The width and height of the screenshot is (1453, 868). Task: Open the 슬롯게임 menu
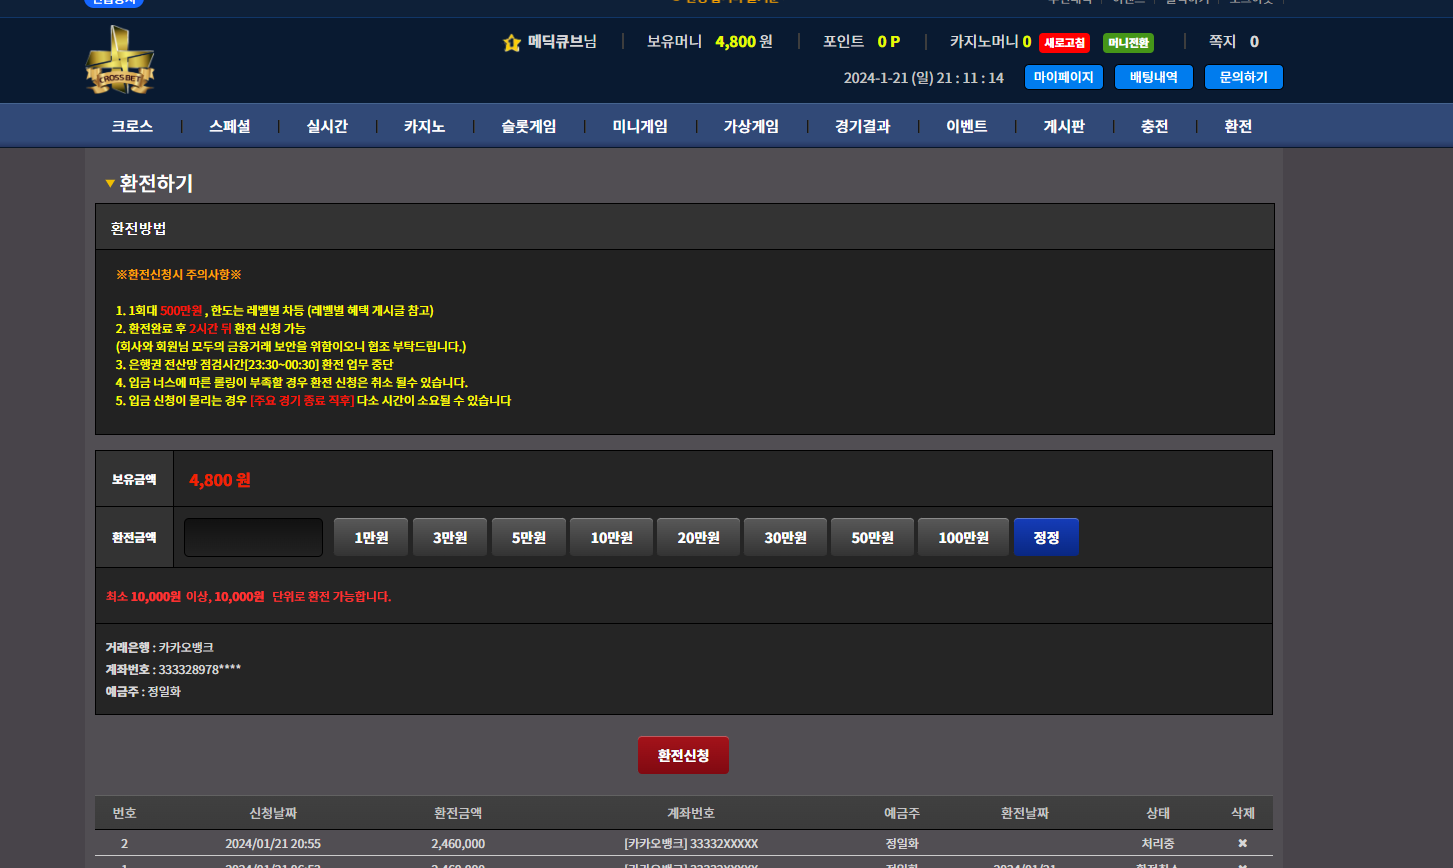(528, 126)
